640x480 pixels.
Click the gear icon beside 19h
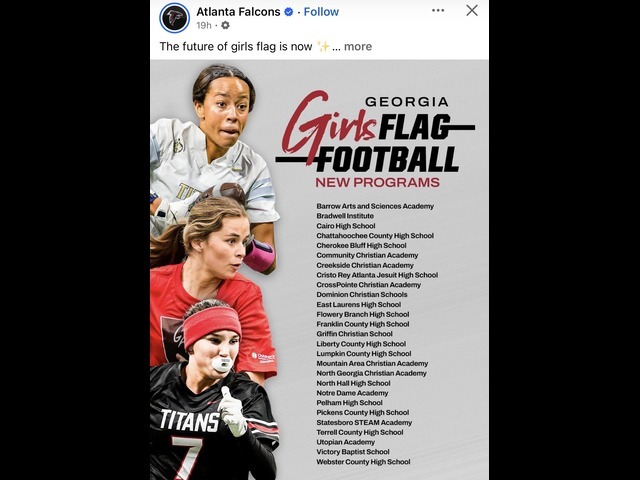[225, 25]
